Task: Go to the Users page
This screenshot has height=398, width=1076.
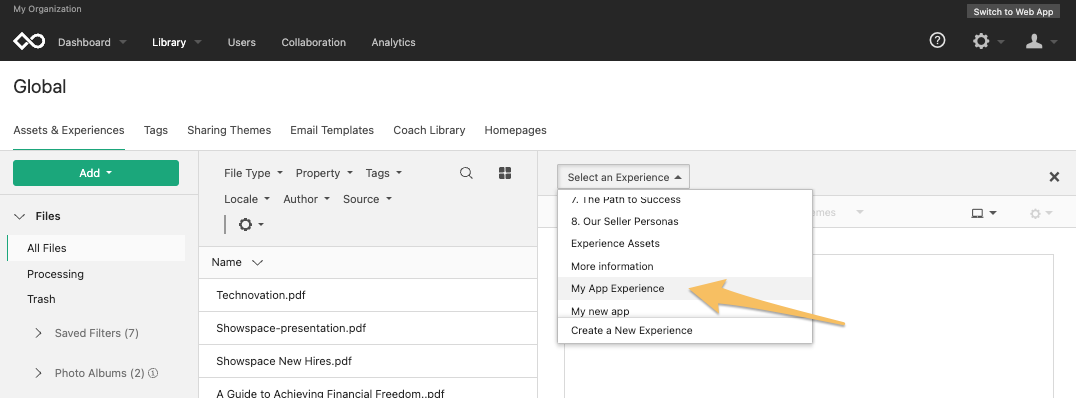Action: click(x=242, y=42)
